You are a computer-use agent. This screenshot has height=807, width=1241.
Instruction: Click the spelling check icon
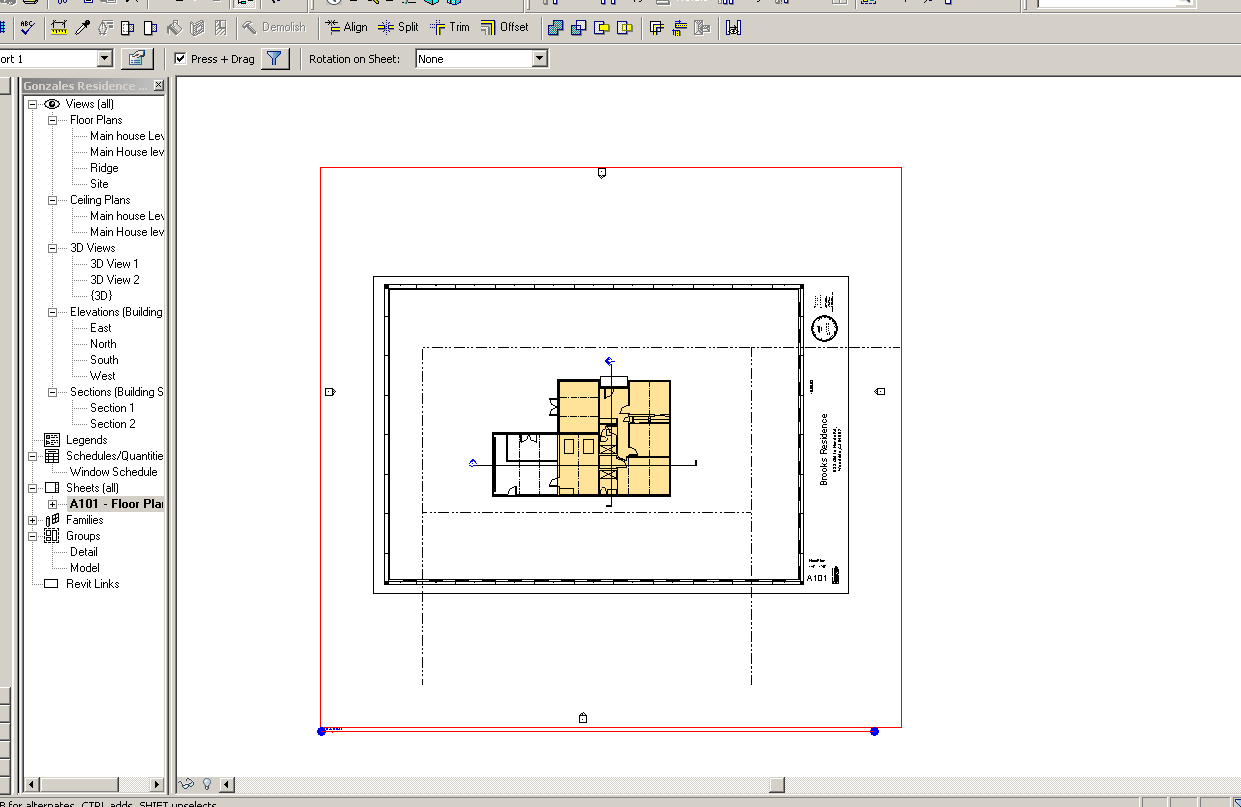coord(25,27)
